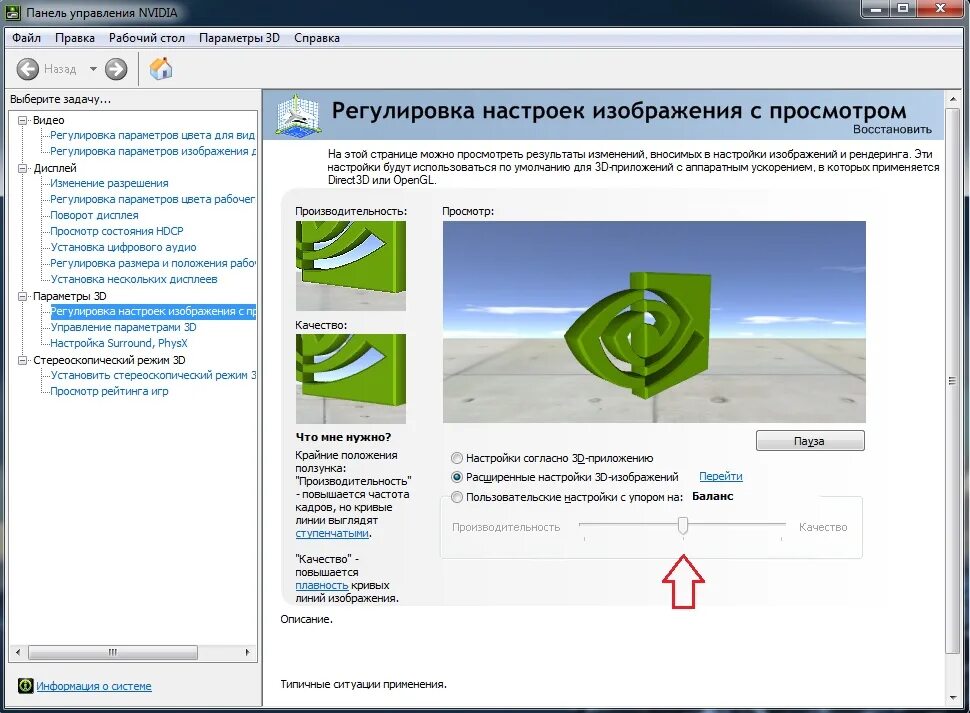Click the Forward arrow icon

point(116,69)
